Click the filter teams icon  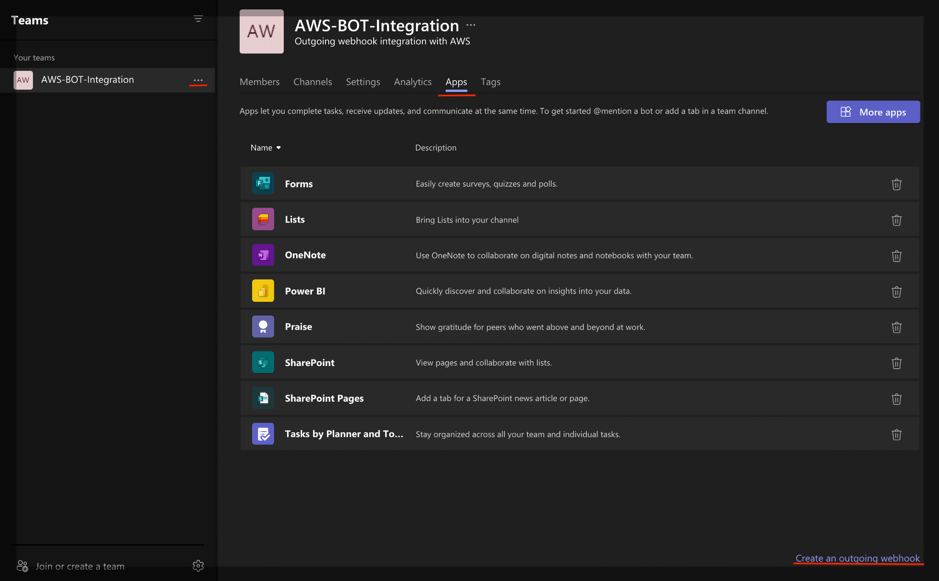[198, 19]
